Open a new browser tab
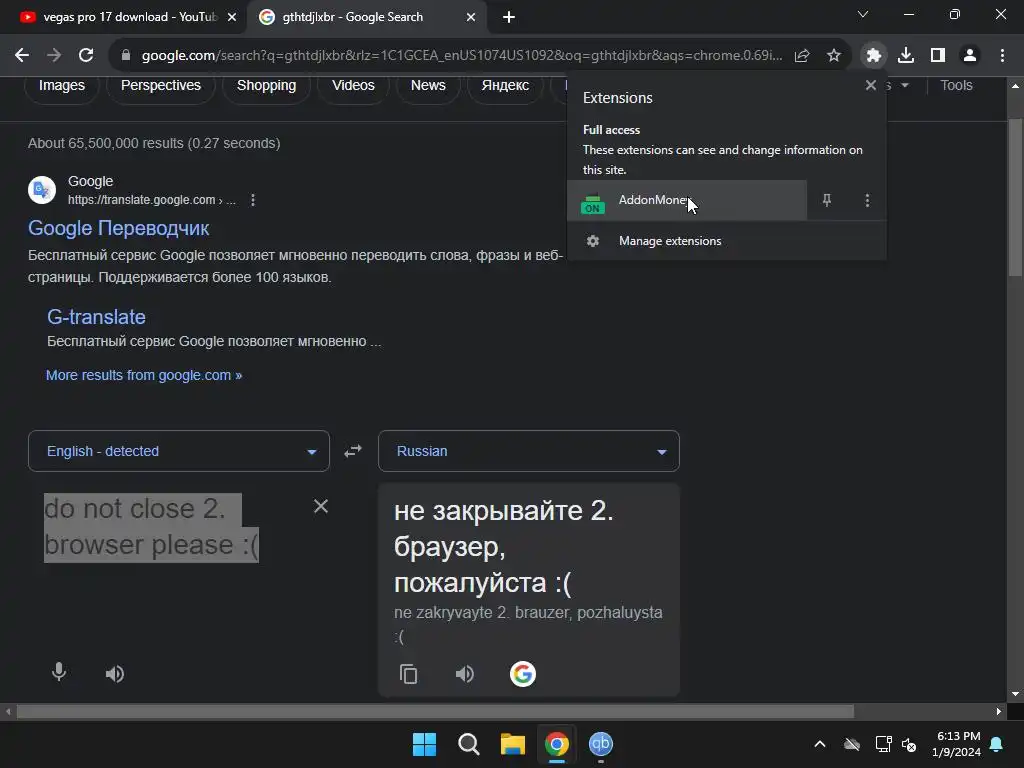Viewport: 1024px width, 768px height. point(509,17)
